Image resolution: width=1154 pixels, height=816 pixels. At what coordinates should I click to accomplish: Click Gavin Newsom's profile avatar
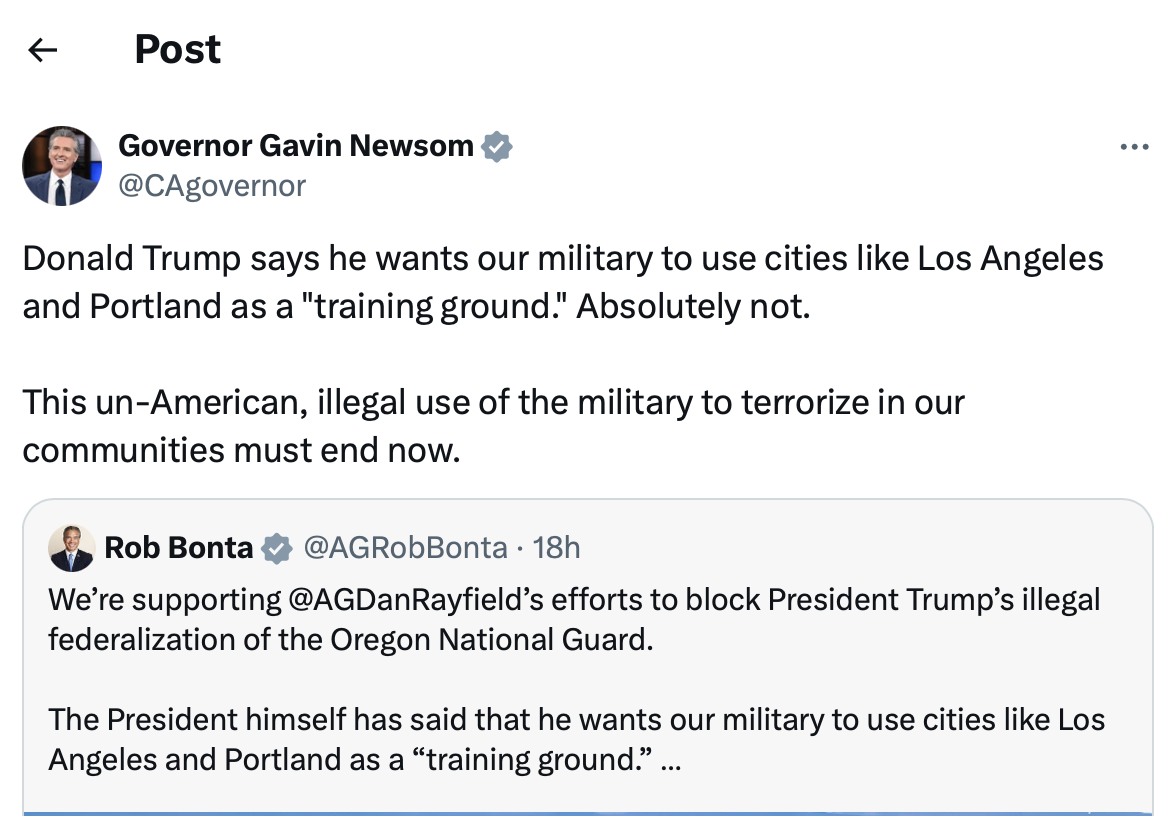pyautogui.click(x=62, y=166)
